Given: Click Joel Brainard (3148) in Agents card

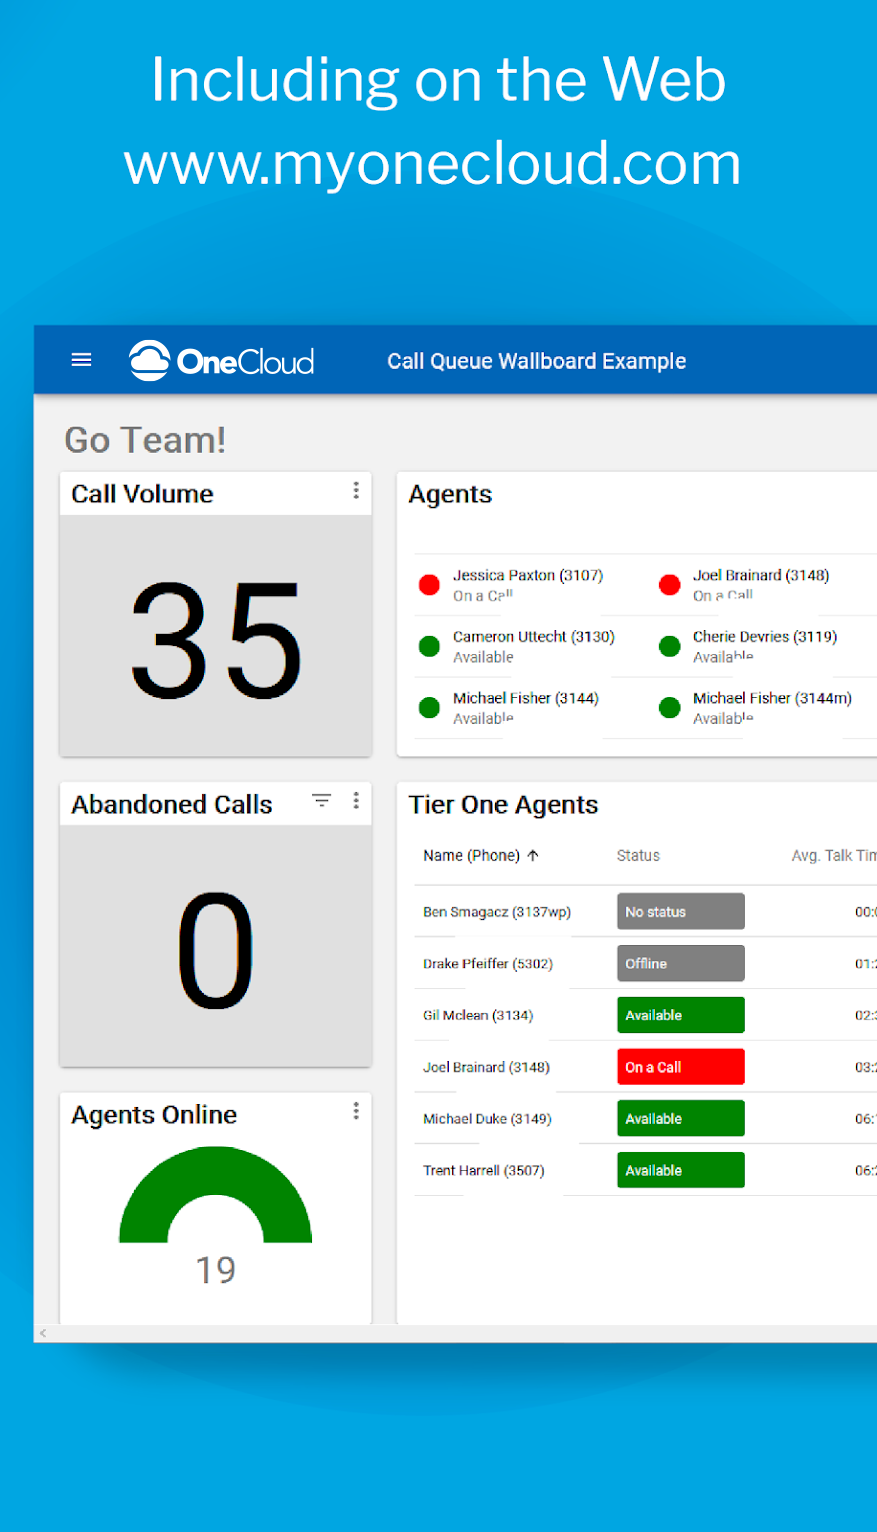Looking at the screenshot, I should (761, 575).
